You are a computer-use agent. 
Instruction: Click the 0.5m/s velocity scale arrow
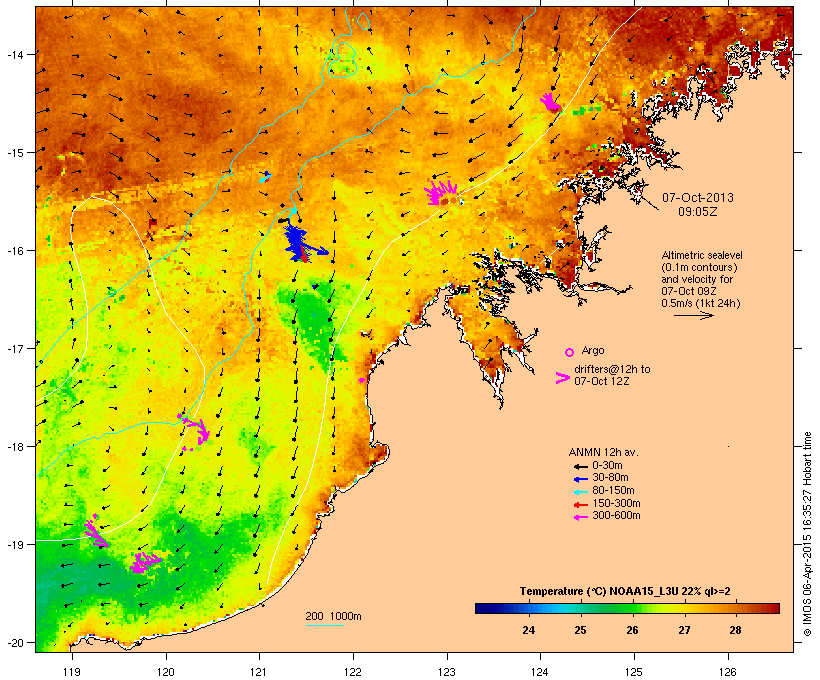(x=693, y=315)
